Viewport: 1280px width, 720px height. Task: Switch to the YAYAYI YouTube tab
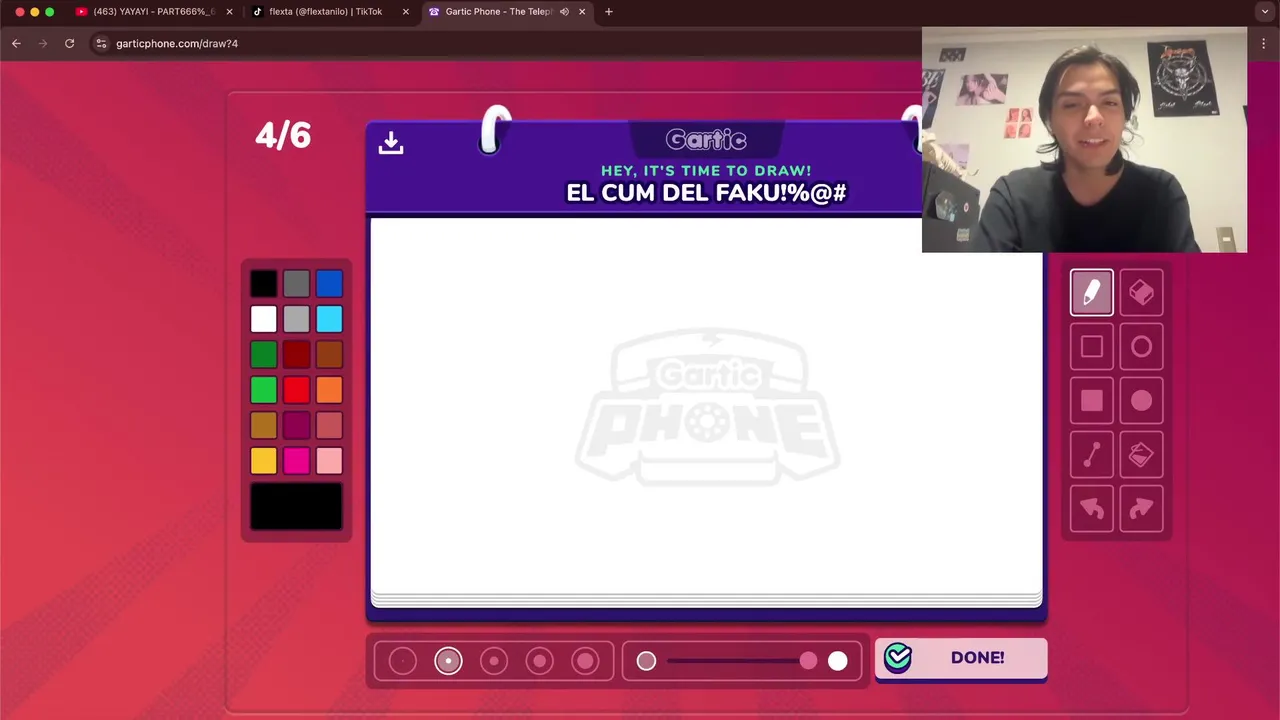click(154, 12)
